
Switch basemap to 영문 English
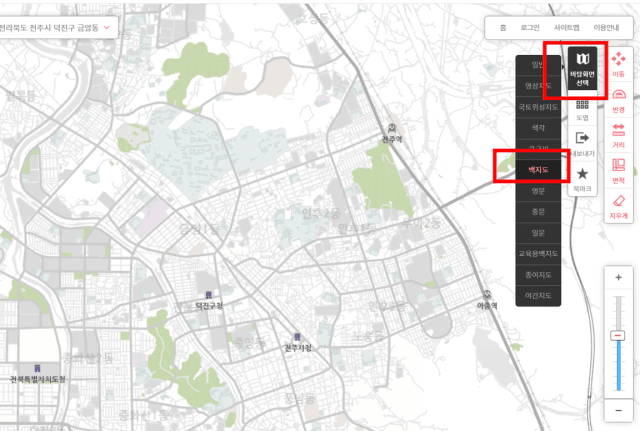point(538,191)
